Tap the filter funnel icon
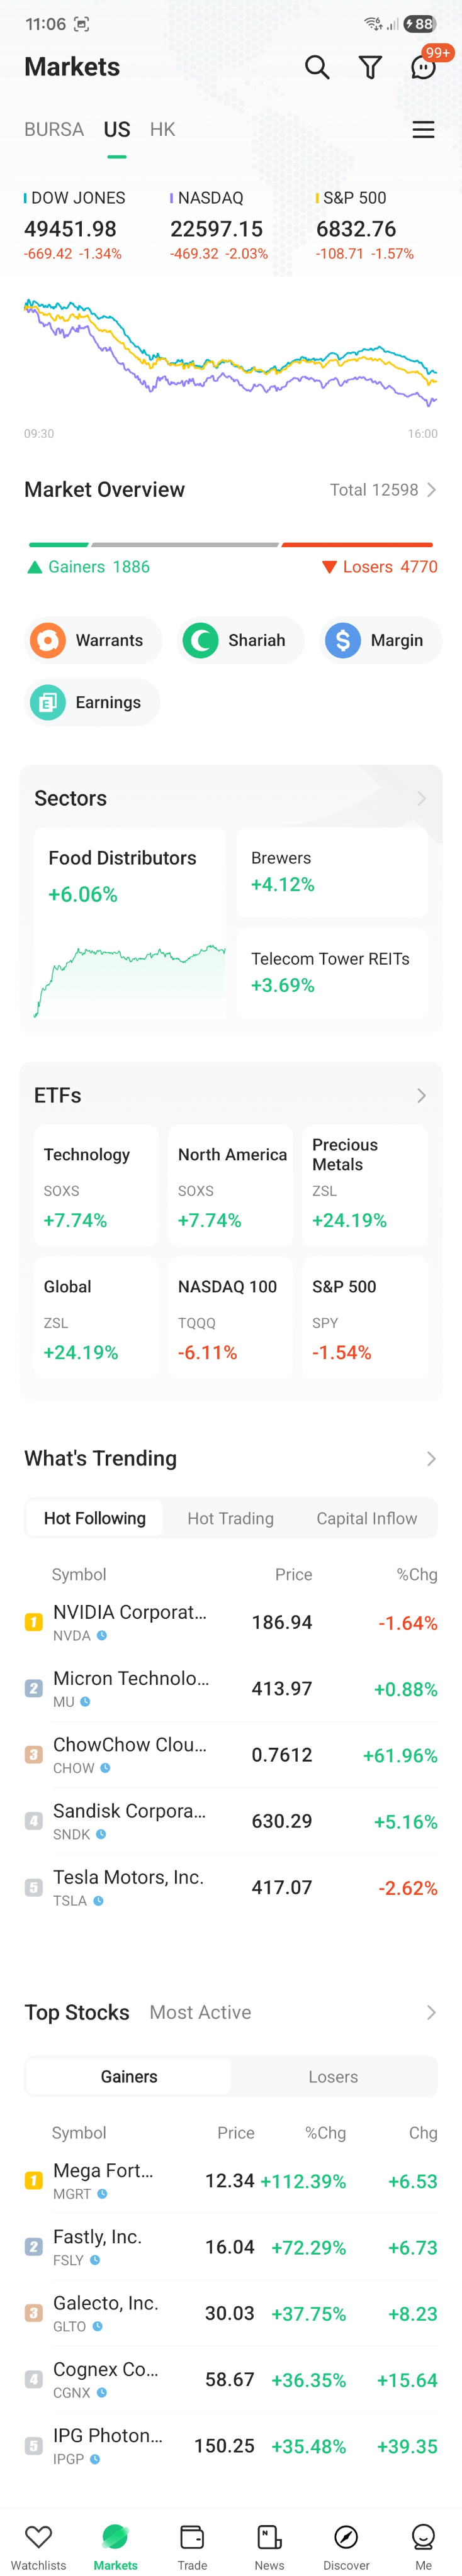 [370, 67]
